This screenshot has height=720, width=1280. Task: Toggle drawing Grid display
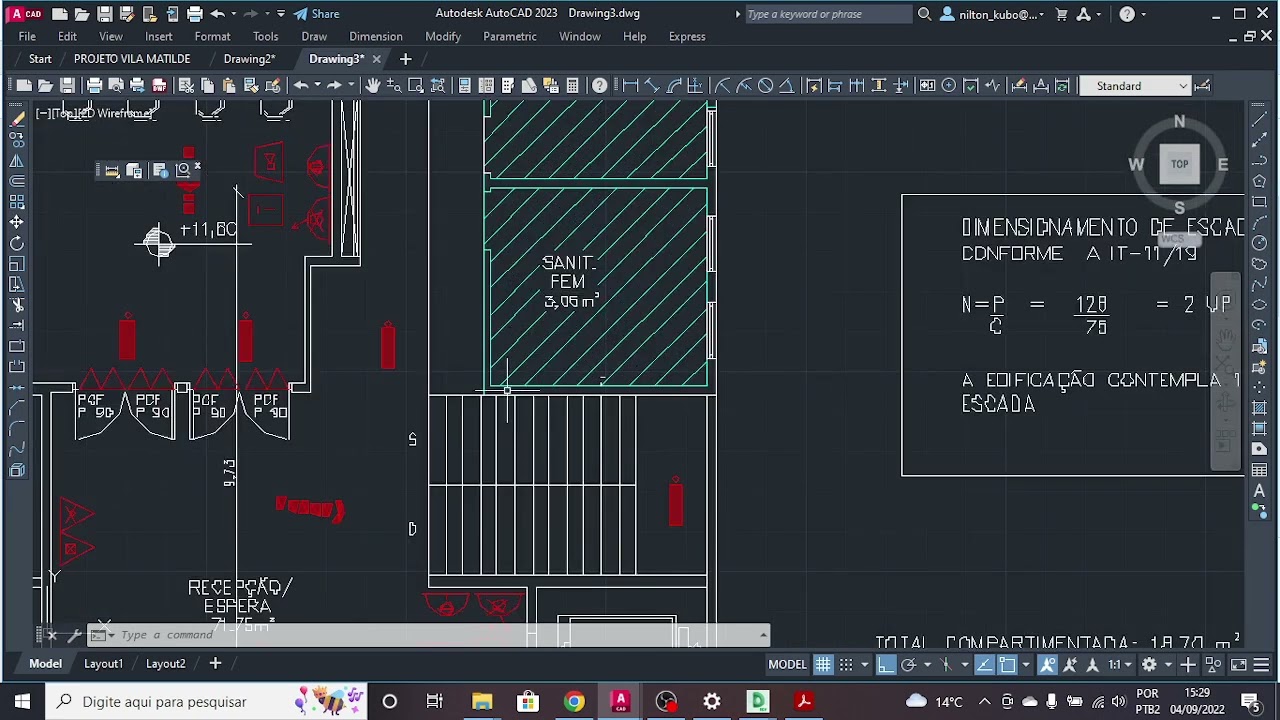(x=823, y=665)
